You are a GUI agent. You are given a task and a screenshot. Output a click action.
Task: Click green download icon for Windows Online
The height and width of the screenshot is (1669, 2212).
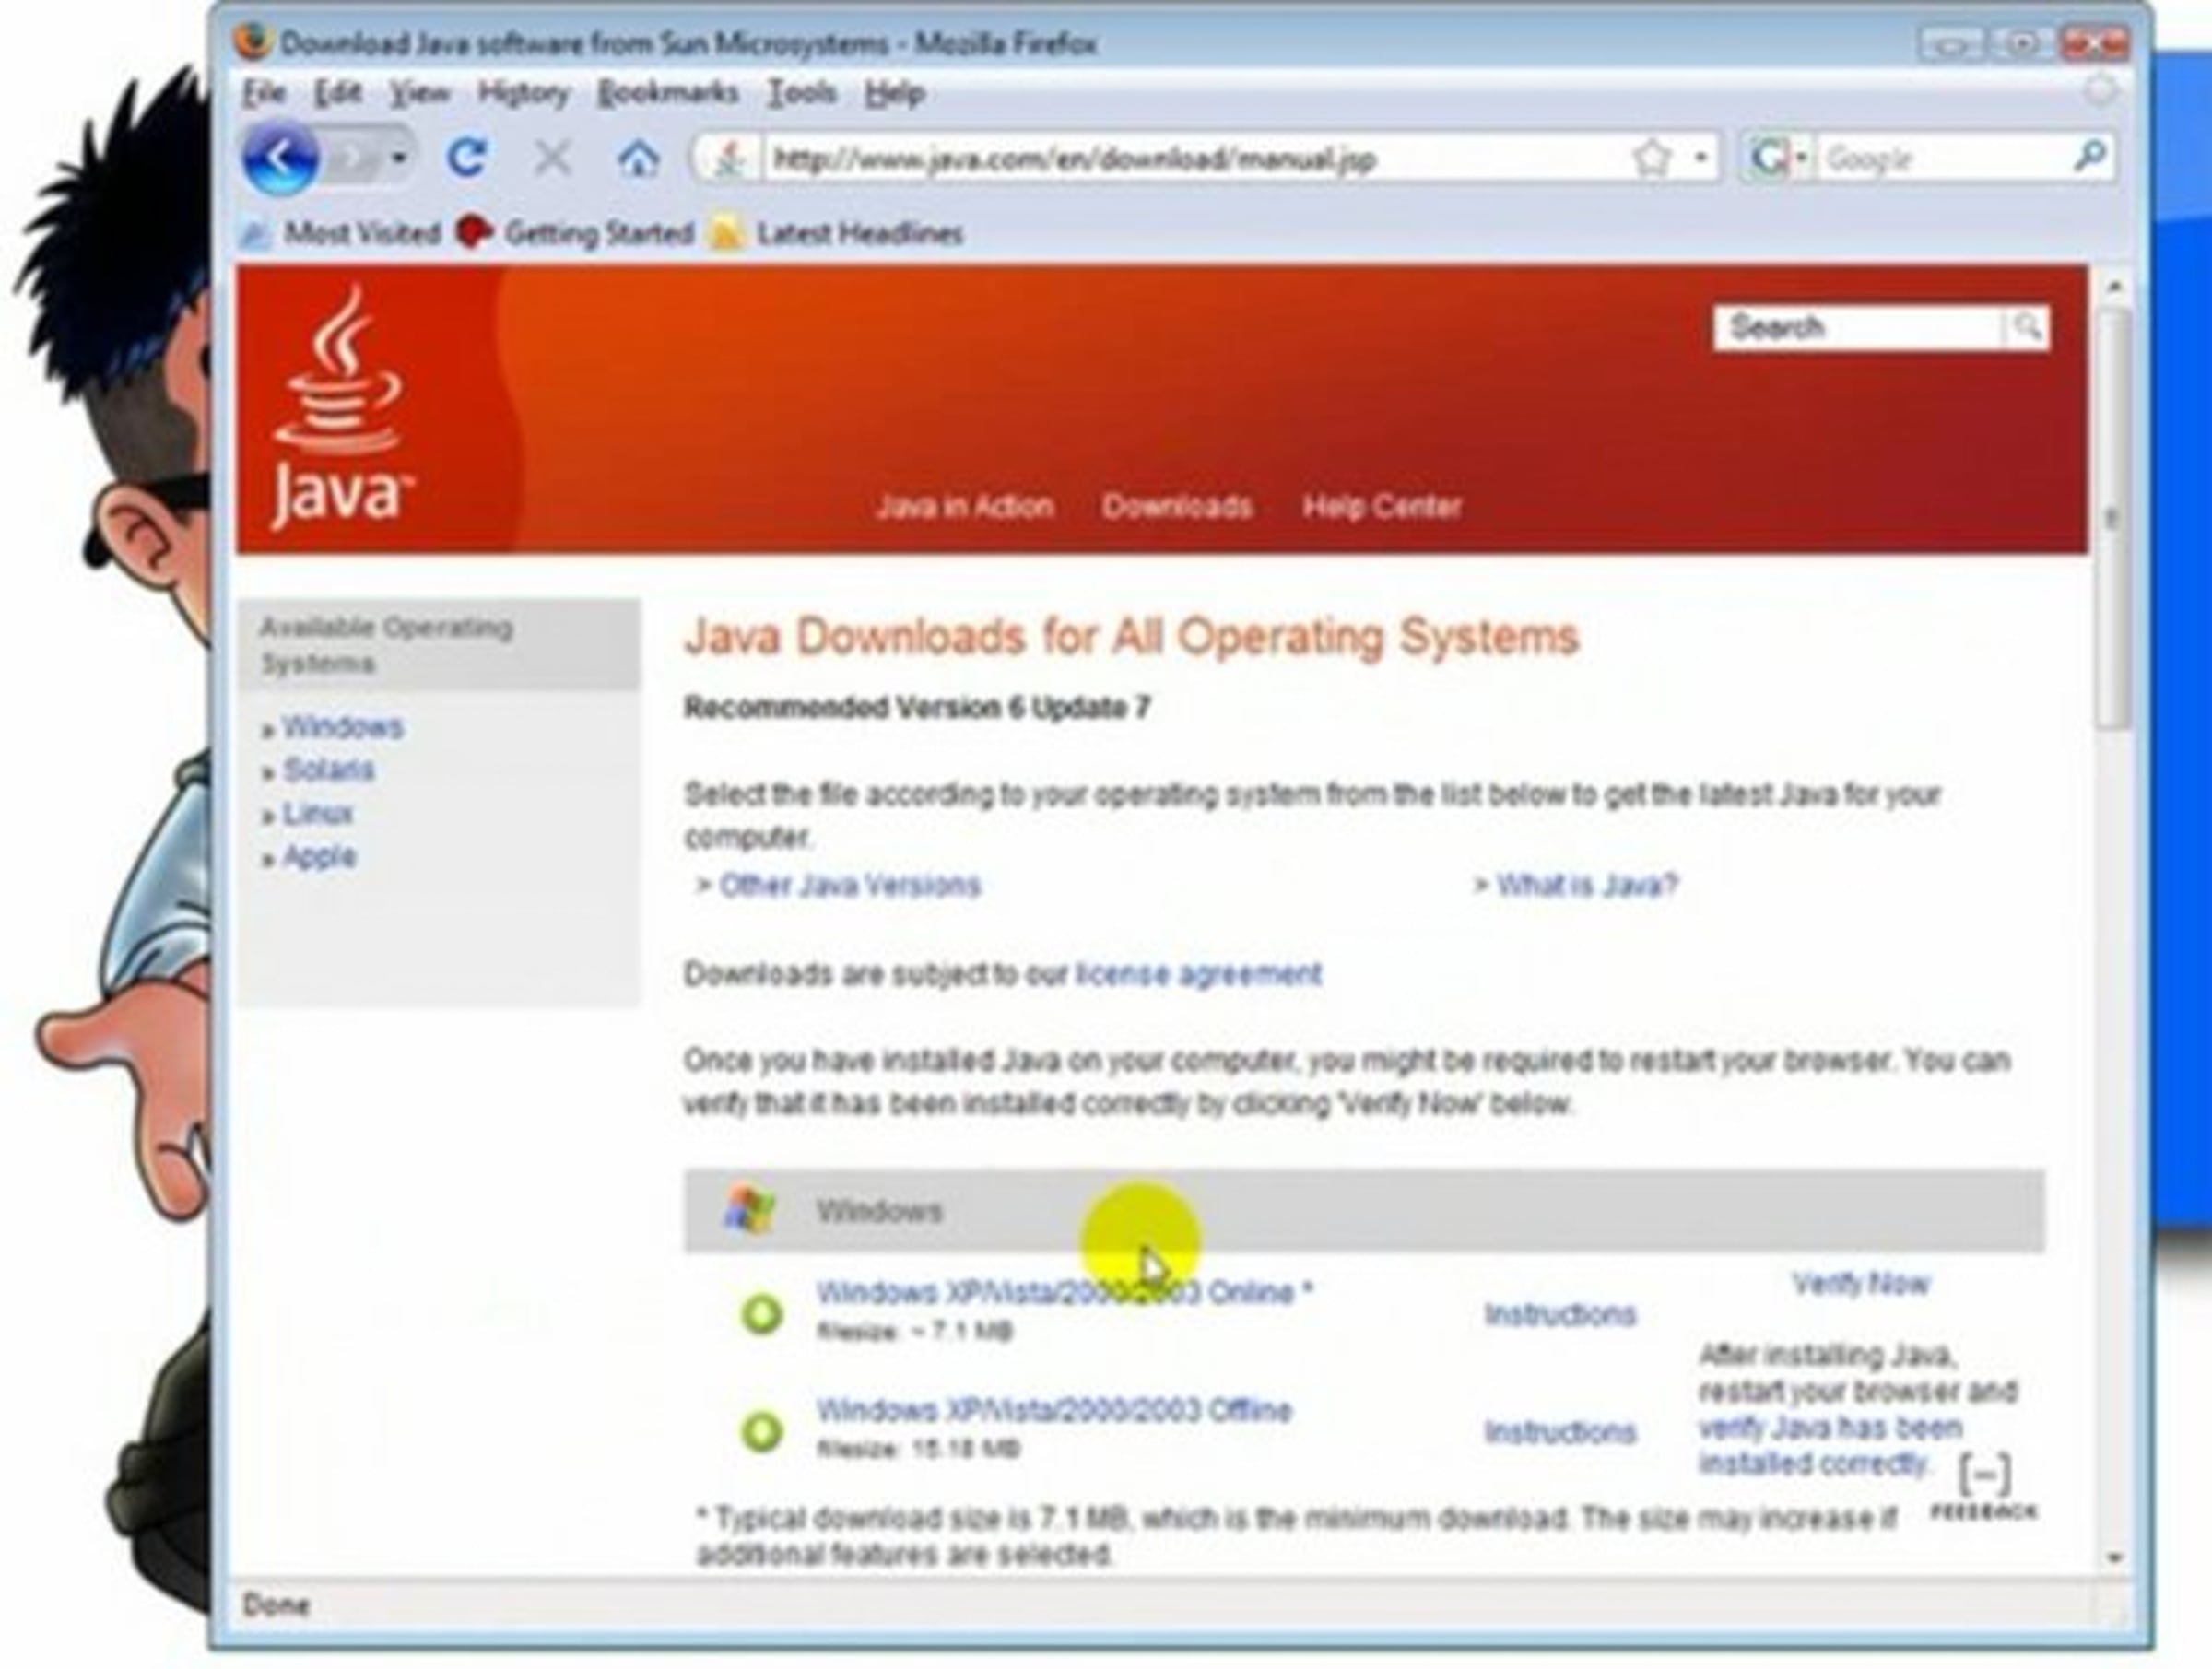[x=762, y=1313]
